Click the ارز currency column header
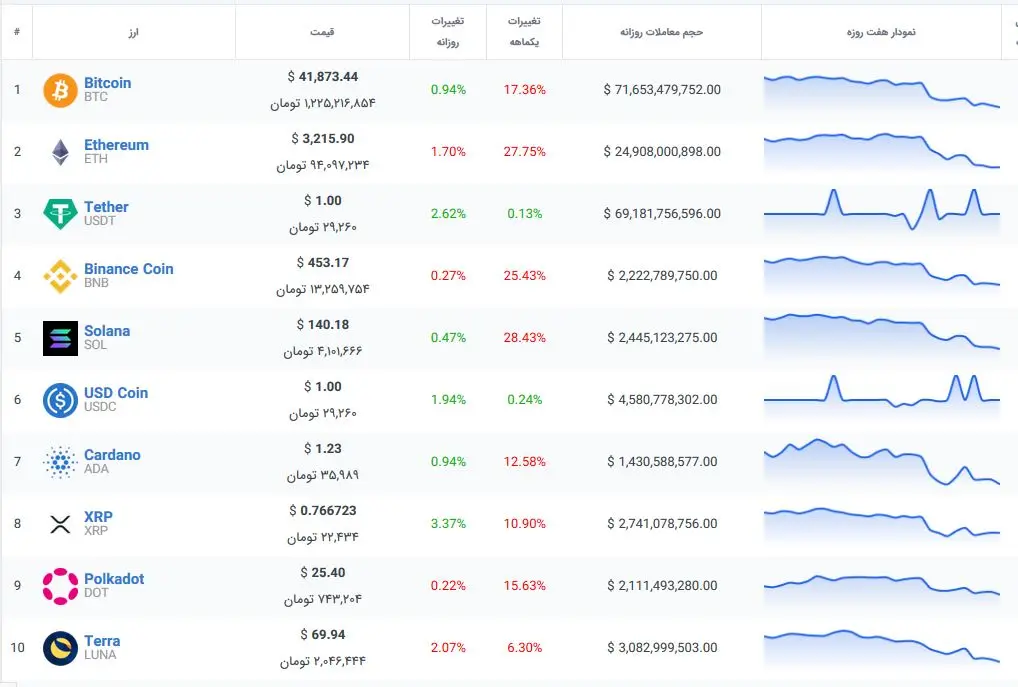The image size is (1018, 687). pos(133,32)
